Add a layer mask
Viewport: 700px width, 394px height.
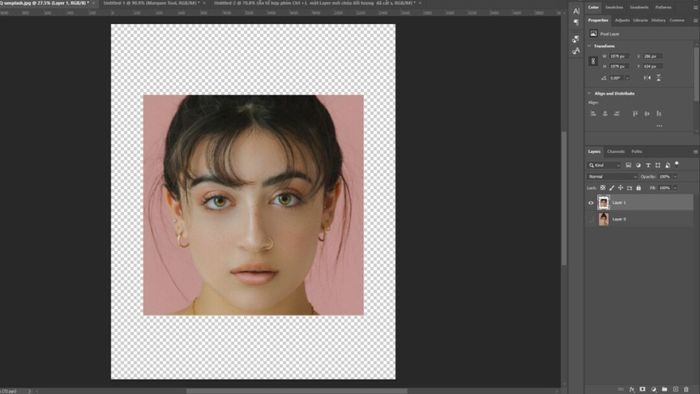click(x=642, y=390)
